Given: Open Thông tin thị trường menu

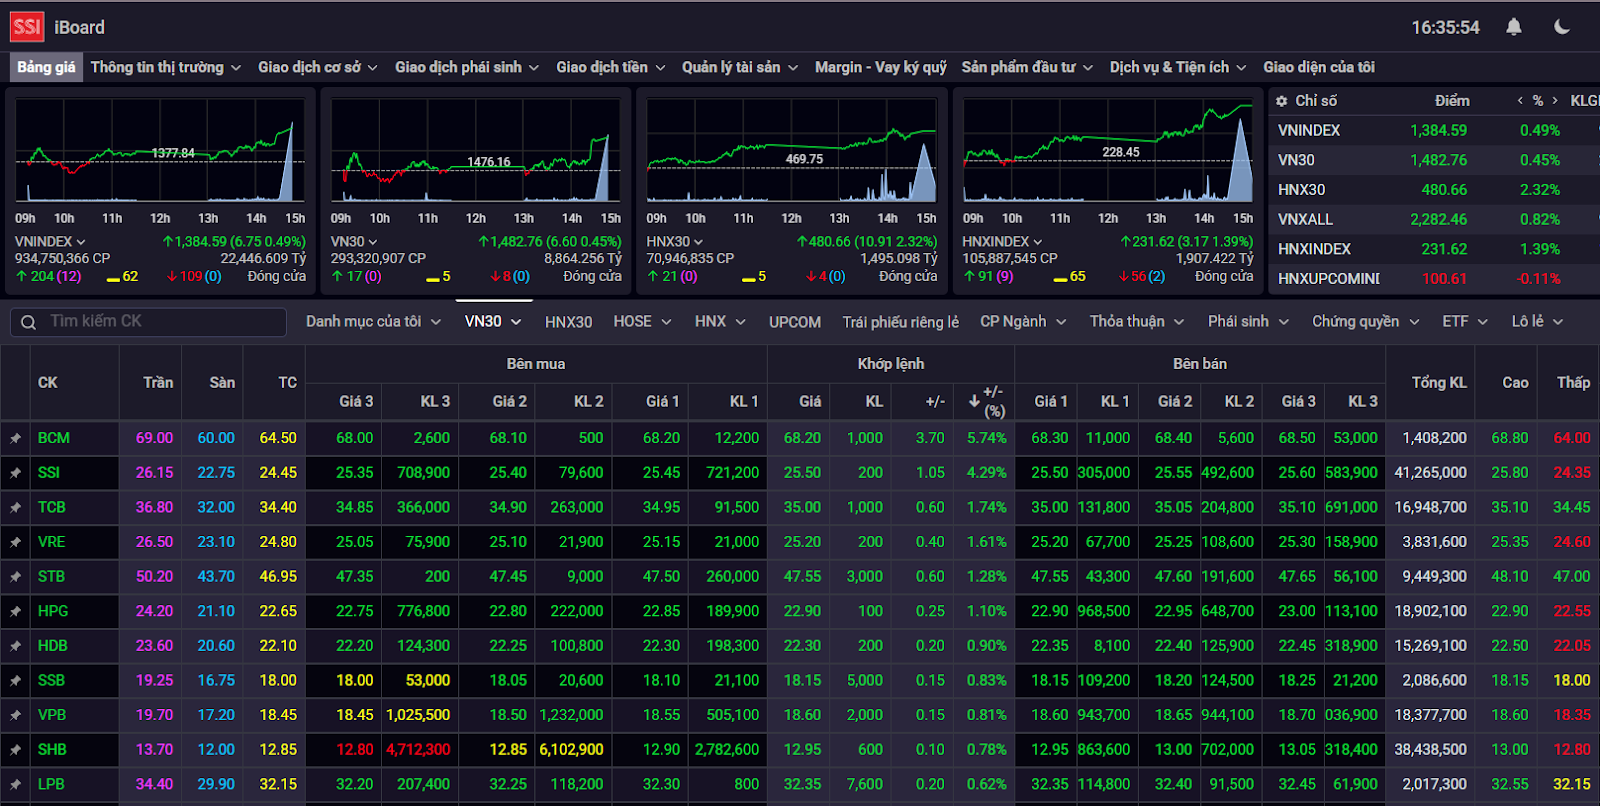Looking at the screenshot, I should pos(166,67).
